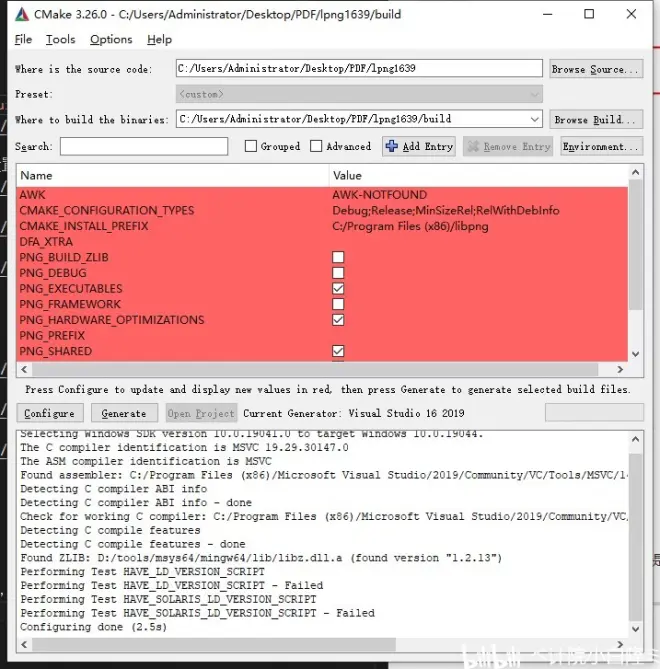Click the HAVE_SOLARIS_LD_VERSION_SCRIPT - Failed log line
The height and width of the screenshot is (669, 660).
pyautogui.click(x=198, y=613)
